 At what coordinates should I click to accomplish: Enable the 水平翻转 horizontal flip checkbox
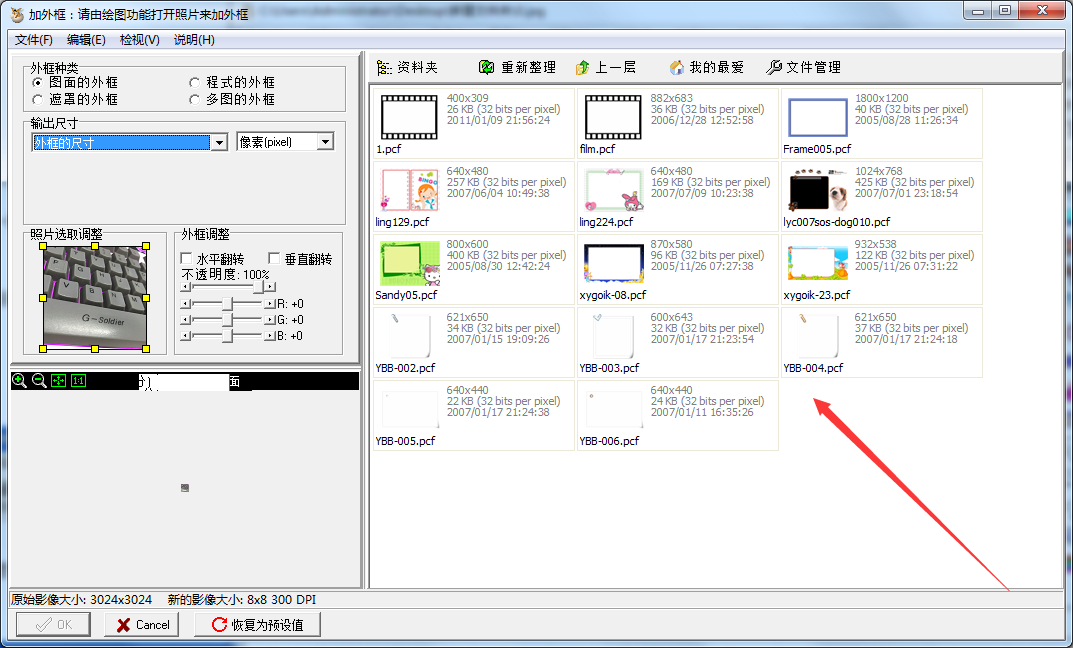pyautogui.click(x=187, y=257)
